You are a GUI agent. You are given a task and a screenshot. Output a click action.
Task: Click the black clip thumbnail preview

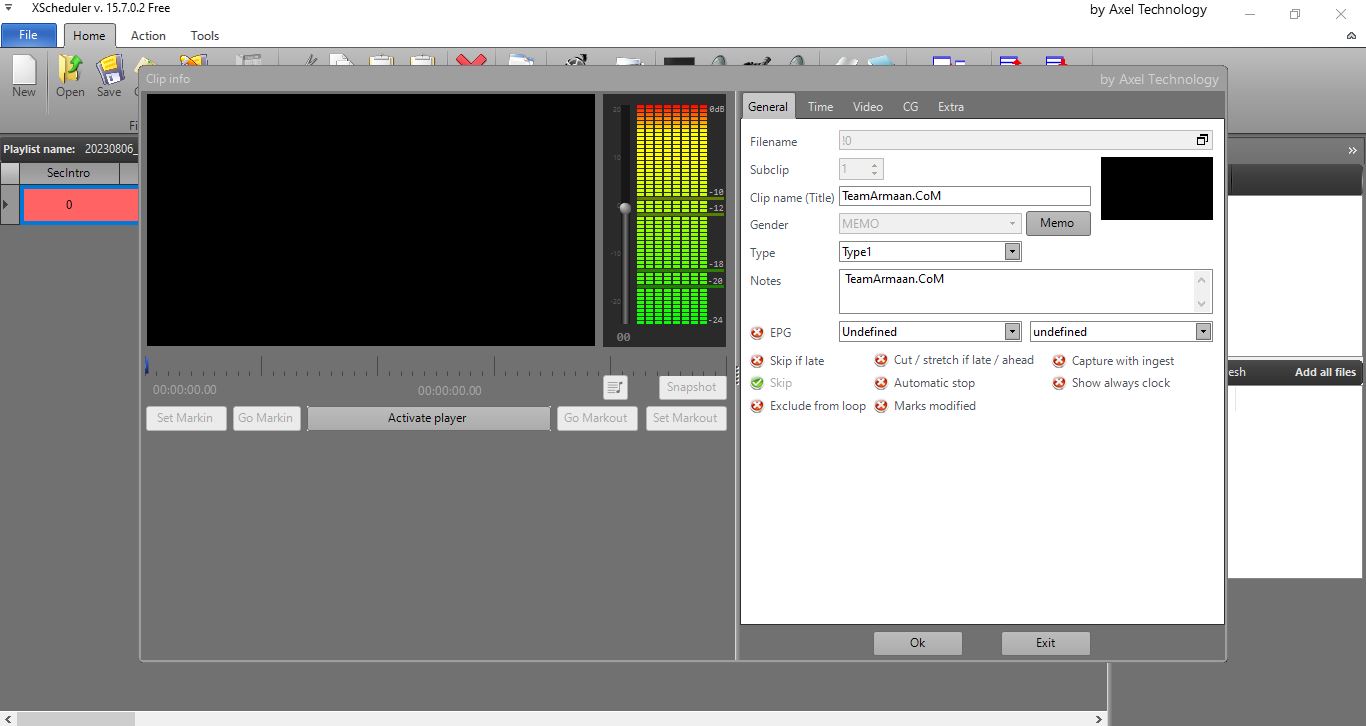coord(1156,188)
